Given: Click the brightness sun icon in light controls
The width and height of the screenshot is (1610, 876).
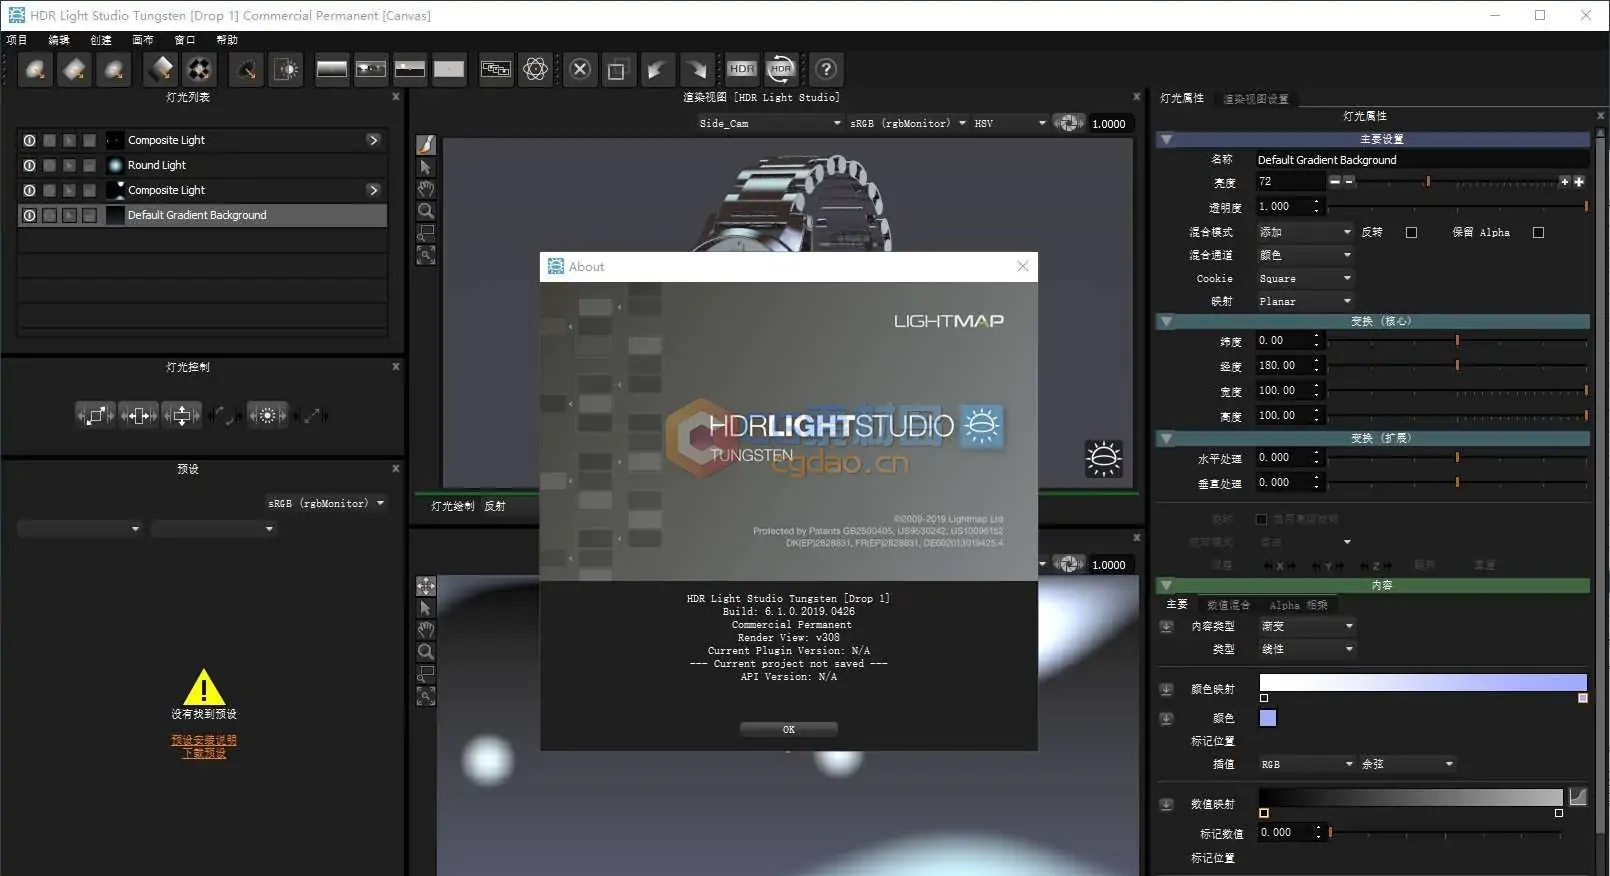Looking at the screenshot, I should tap(267, 415).
